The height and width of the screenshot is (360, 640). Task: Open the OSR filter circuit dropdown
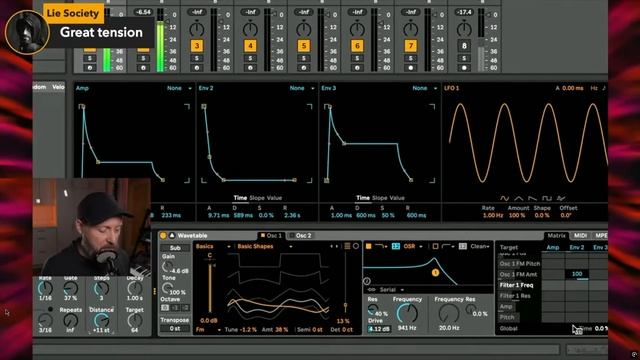(x=413, y=246)
